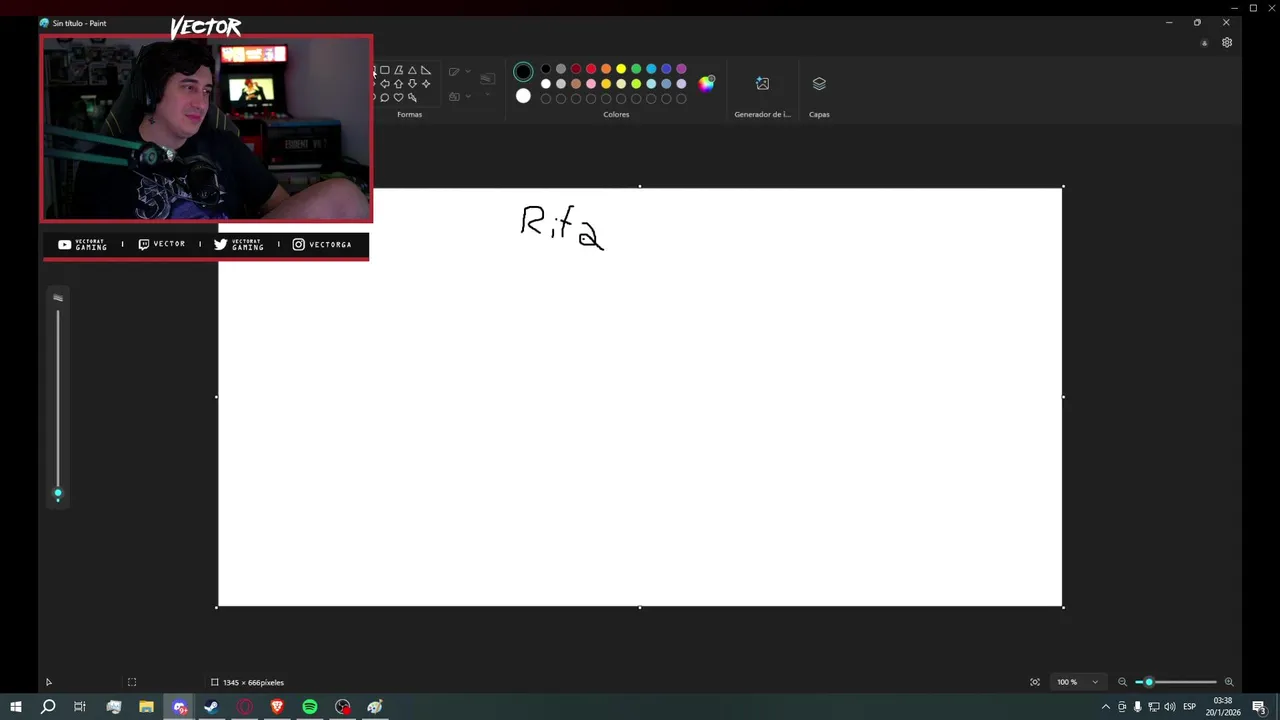Pick the yellow color swatch
Viewport: 1280px width, 720px height.
621,69
